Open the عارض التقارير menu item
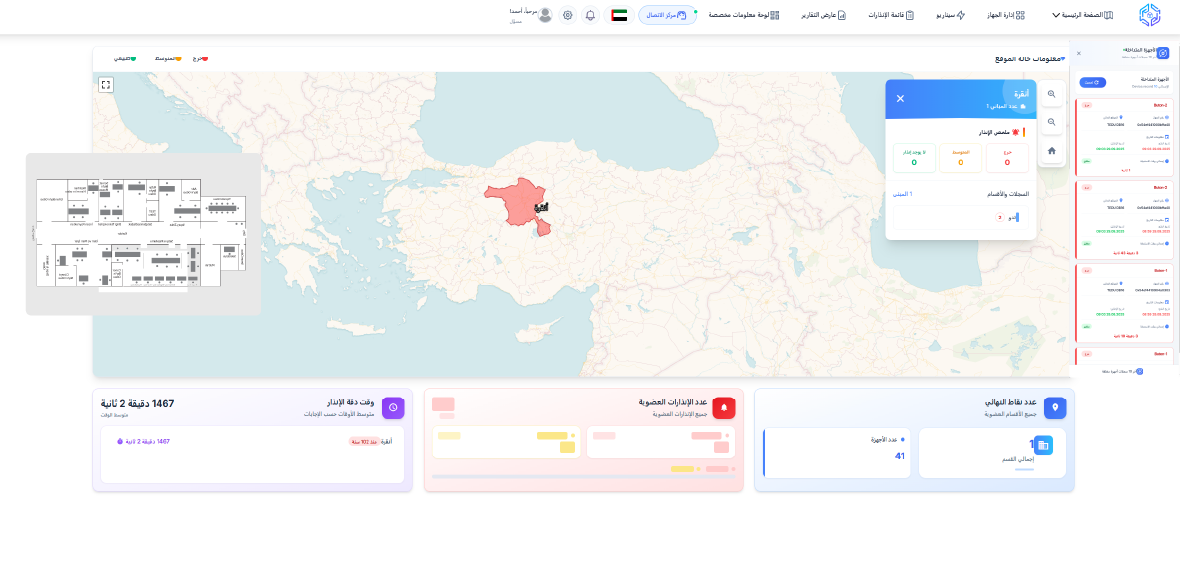The width and height of the screenshot is (1180, 570). pos(823,15)
